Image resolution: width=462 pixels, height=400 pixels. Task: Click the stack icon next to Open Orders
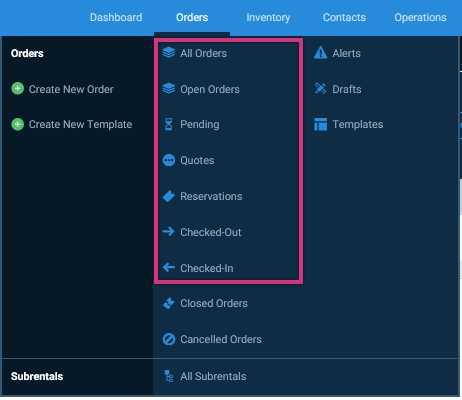[x=169, y=89]
